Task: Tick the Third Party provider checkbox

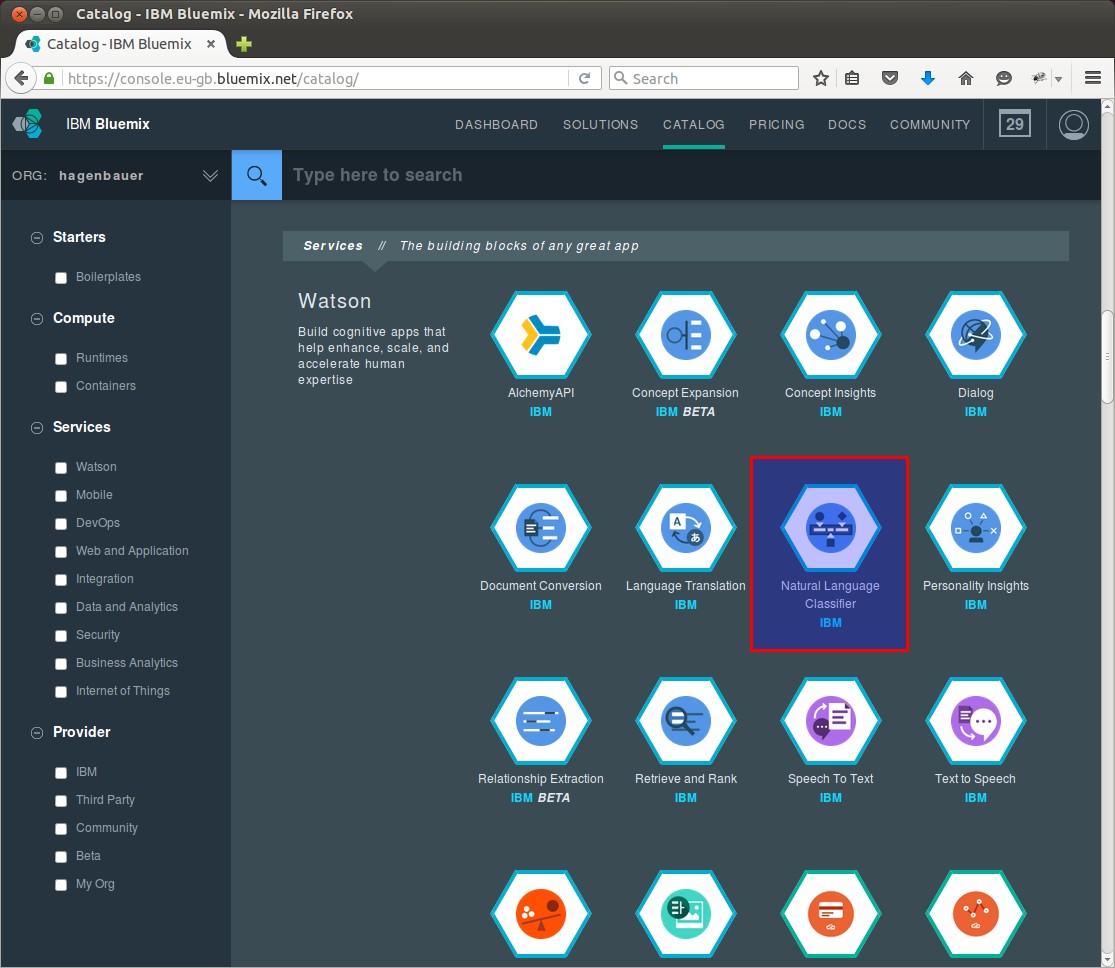Action: coord(61,801)
